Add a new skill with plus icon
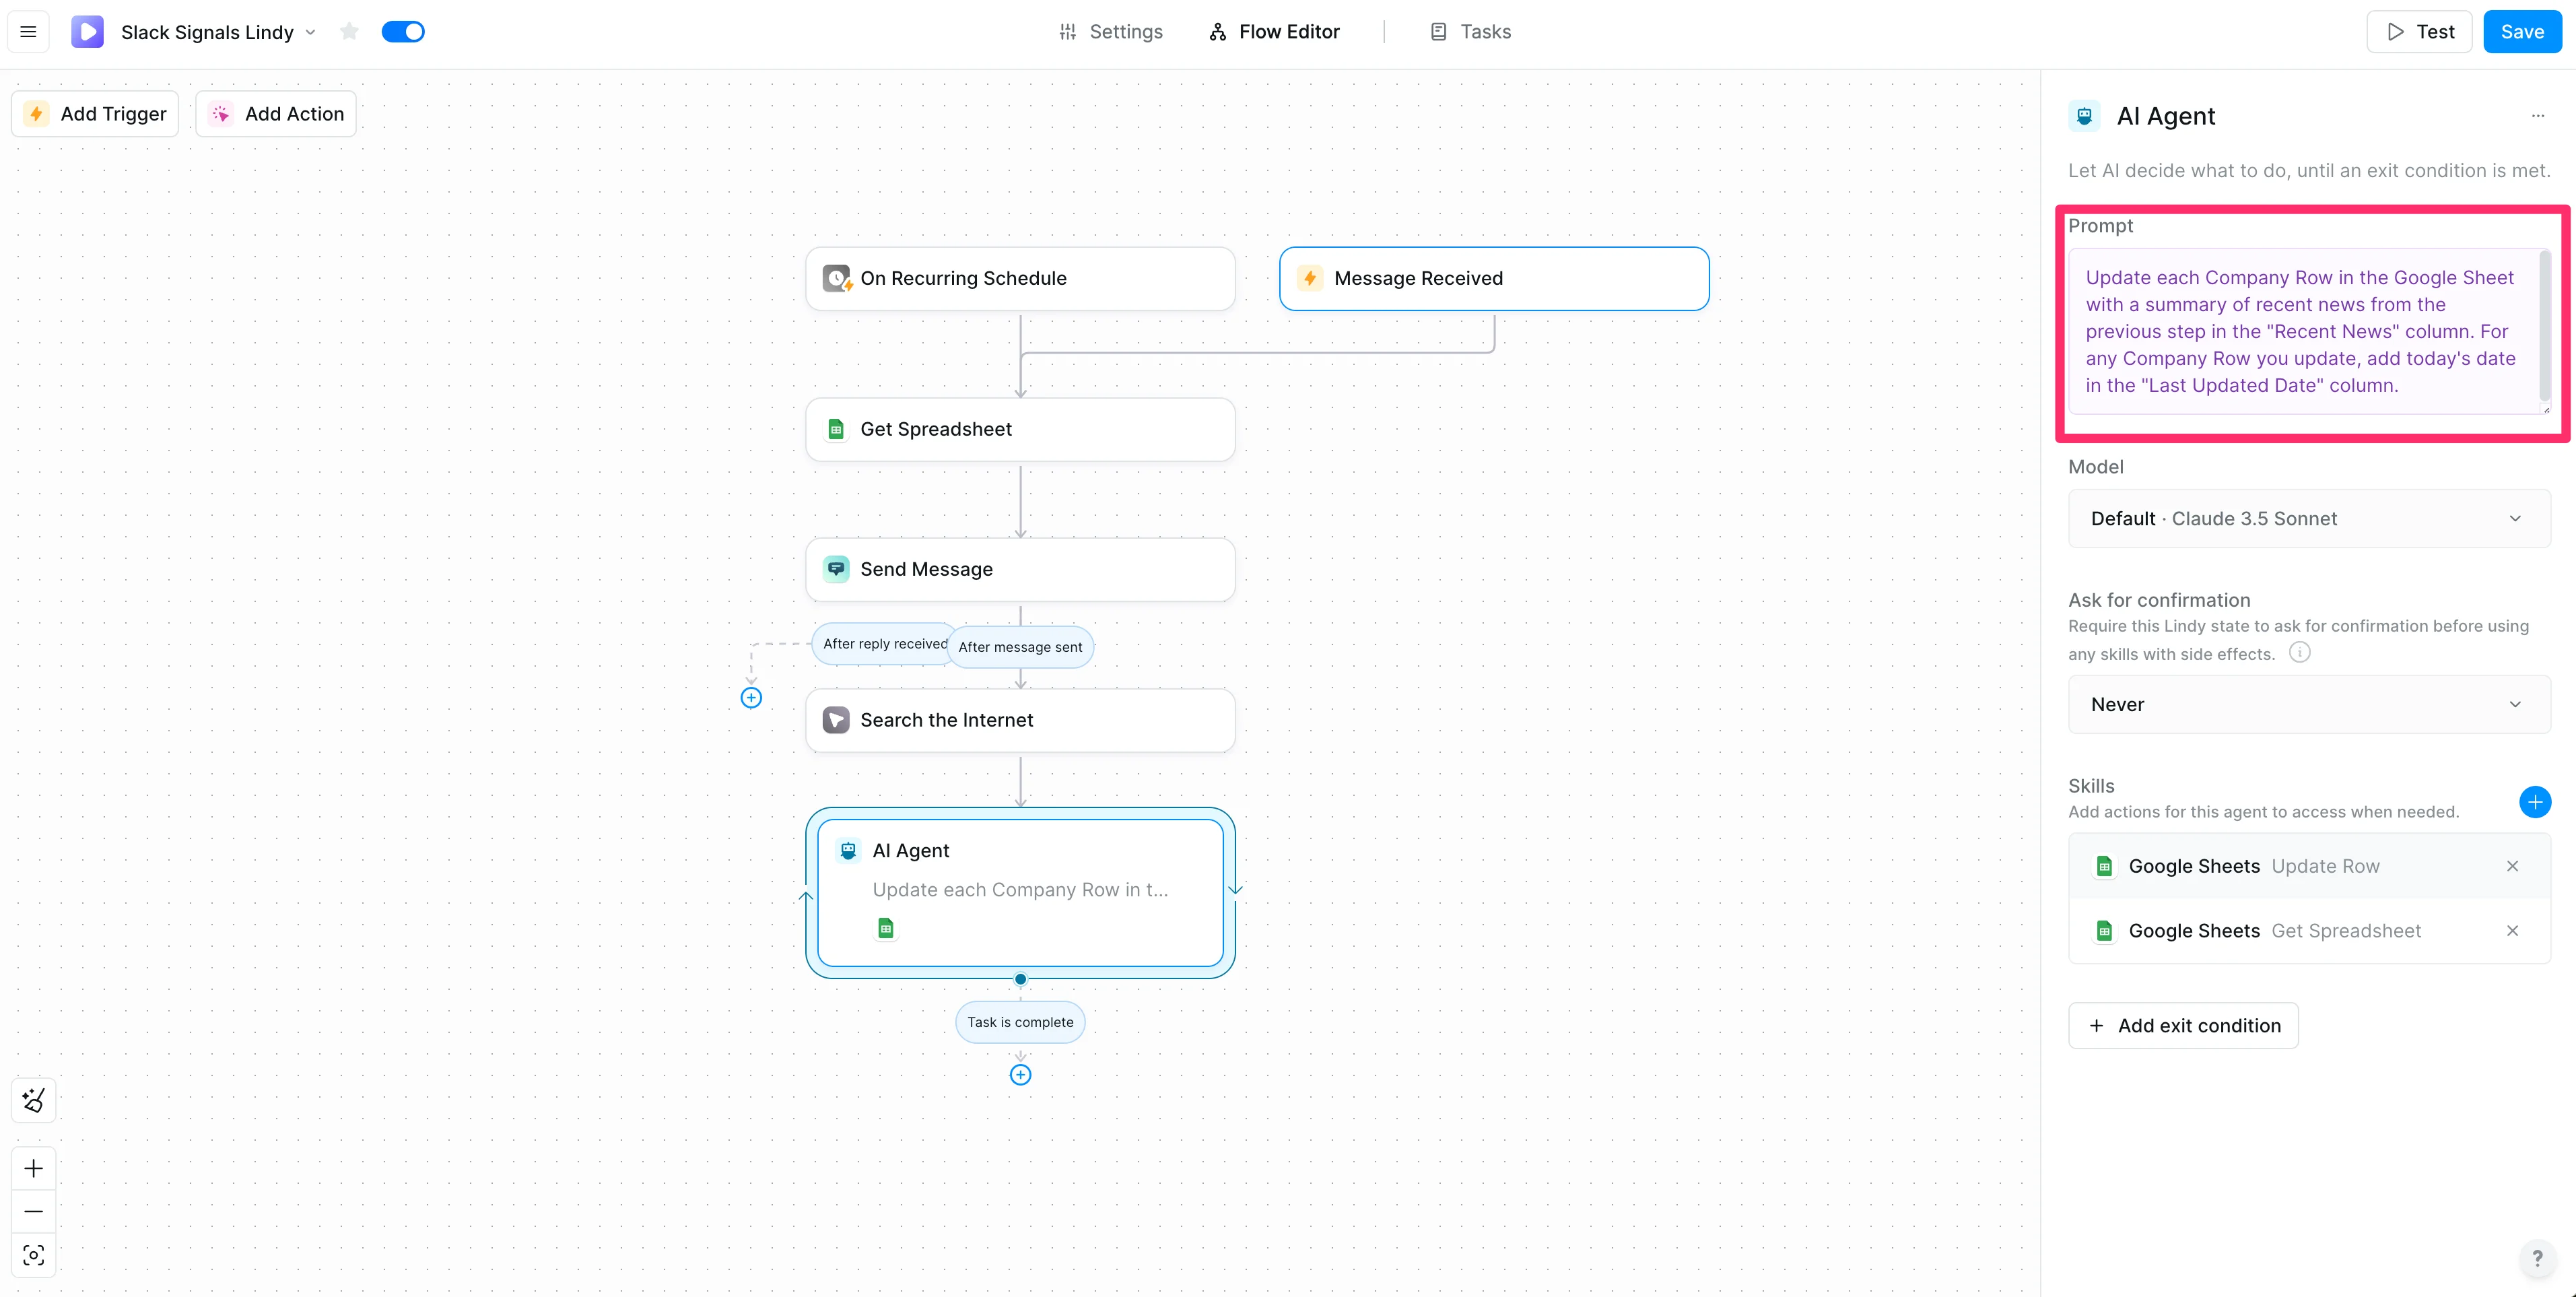This screenshot has width=2576, height=1297. point(2534,802)
